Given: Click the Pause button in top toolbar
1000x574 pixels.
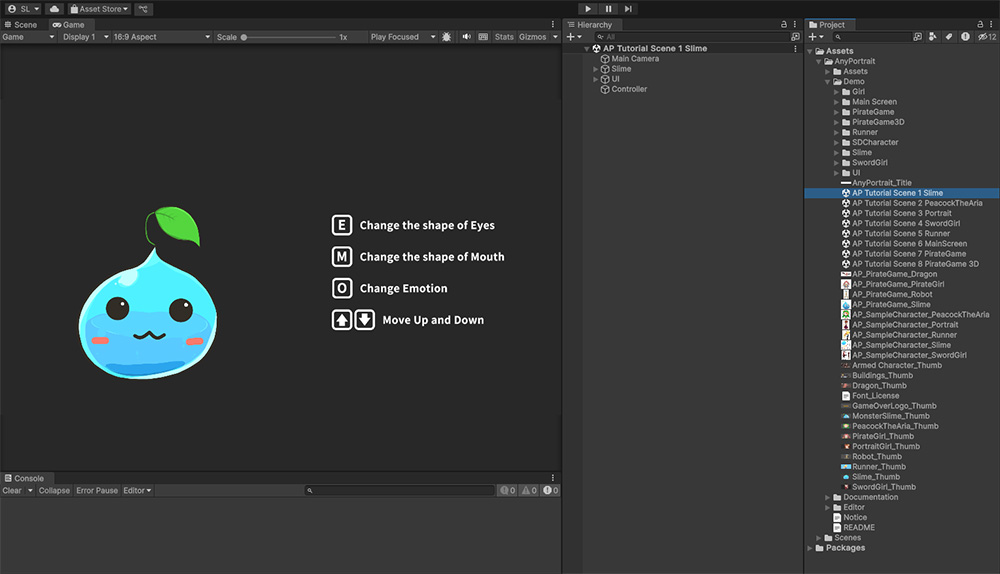Looking at the screenshot, I should (x=608, y=9).
